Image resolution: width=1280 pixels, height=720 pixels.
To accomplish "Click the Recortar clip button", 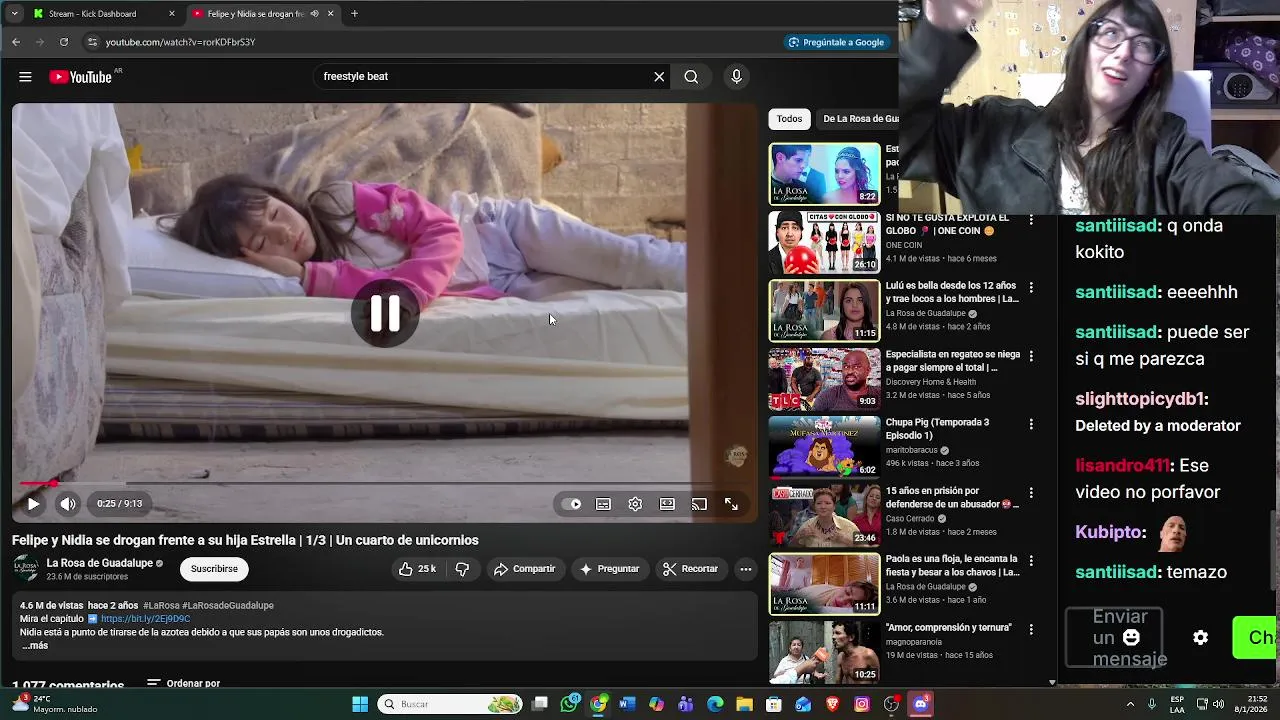I will tap(690, 569).
